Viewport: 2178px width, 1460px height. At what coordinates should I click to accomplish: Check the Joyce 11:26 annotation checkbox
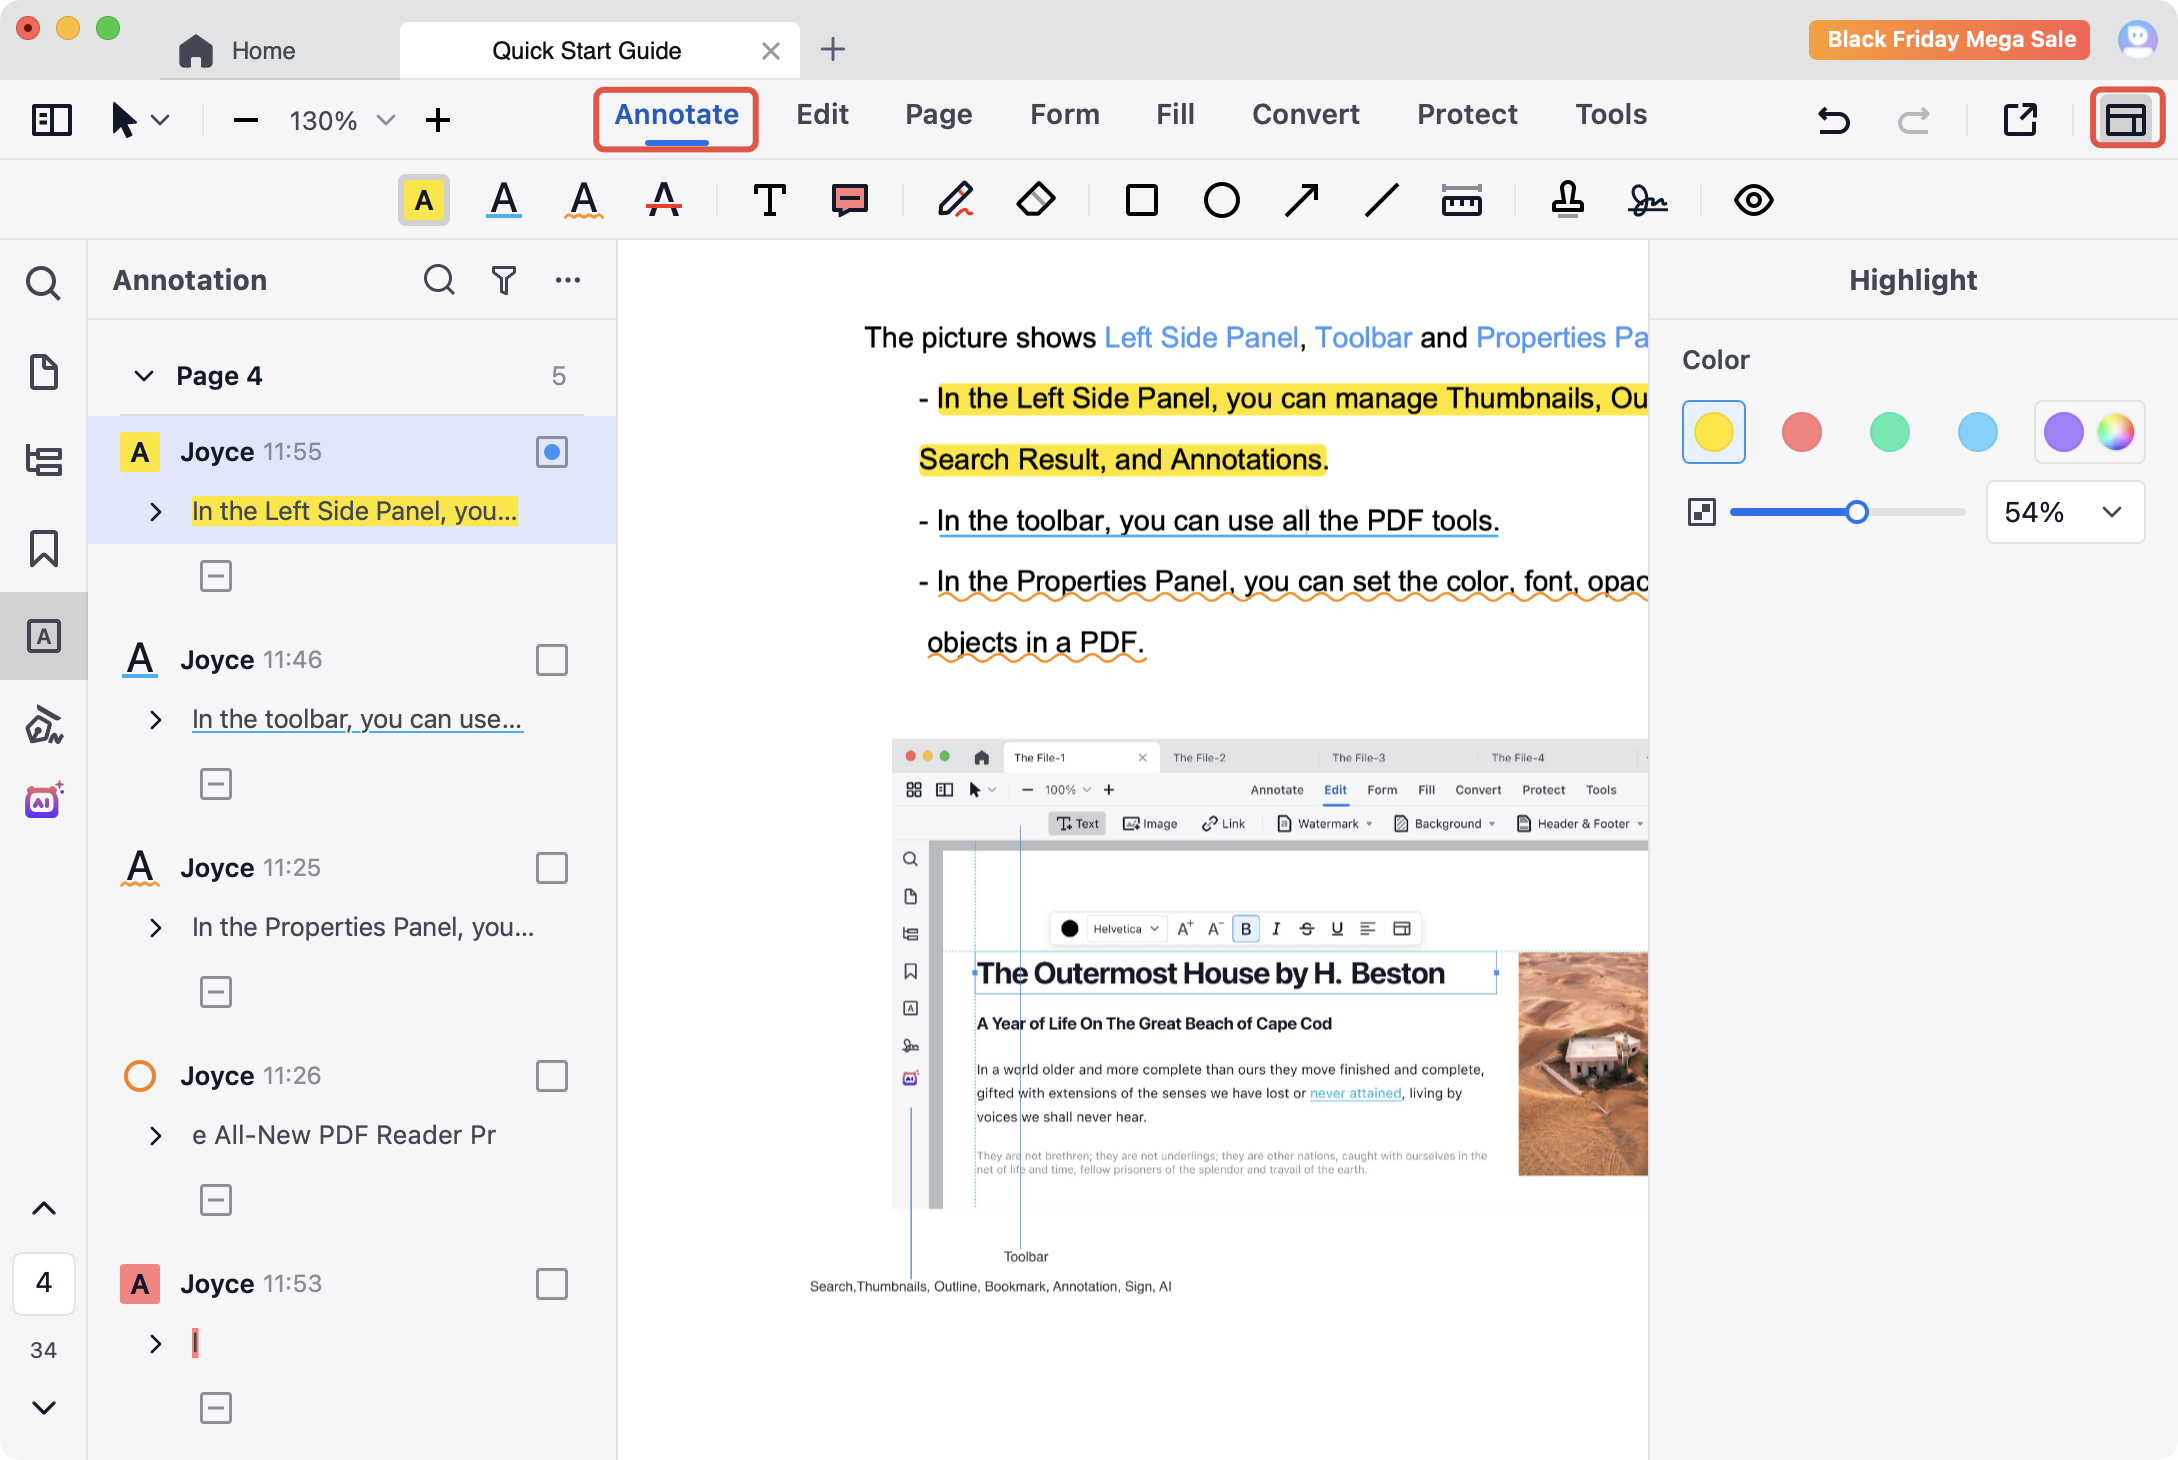click(x=551, y=1076)
